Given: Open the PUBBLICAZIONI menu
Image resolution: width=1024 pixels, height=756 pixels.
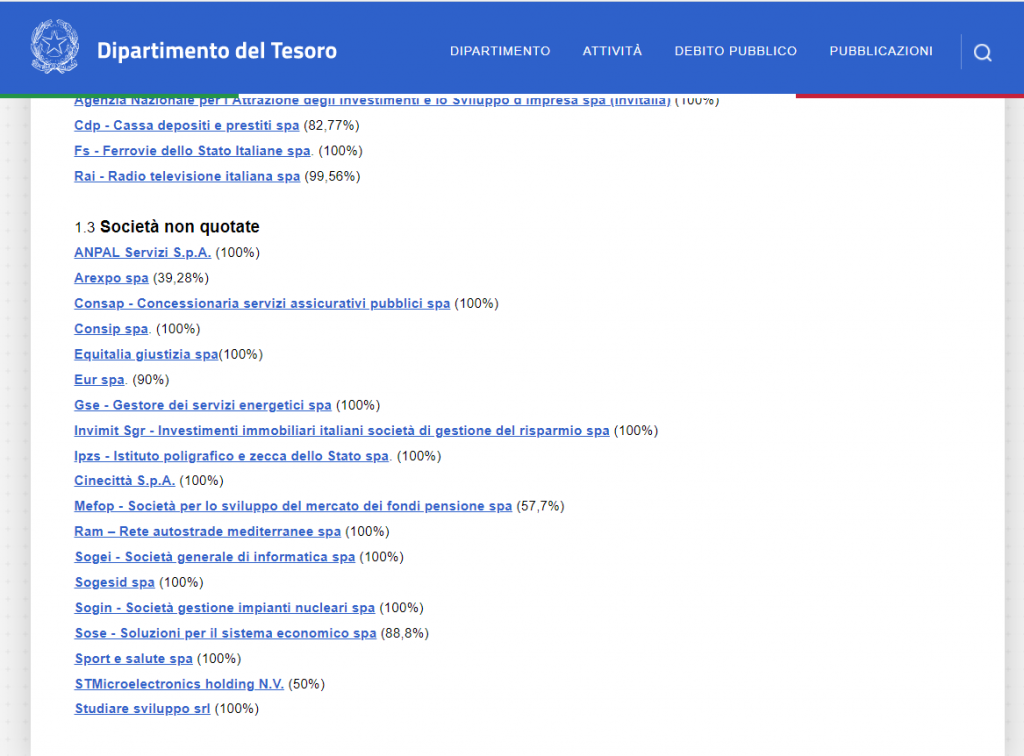Looking at the screenshot, I should [x=881, y=51].
